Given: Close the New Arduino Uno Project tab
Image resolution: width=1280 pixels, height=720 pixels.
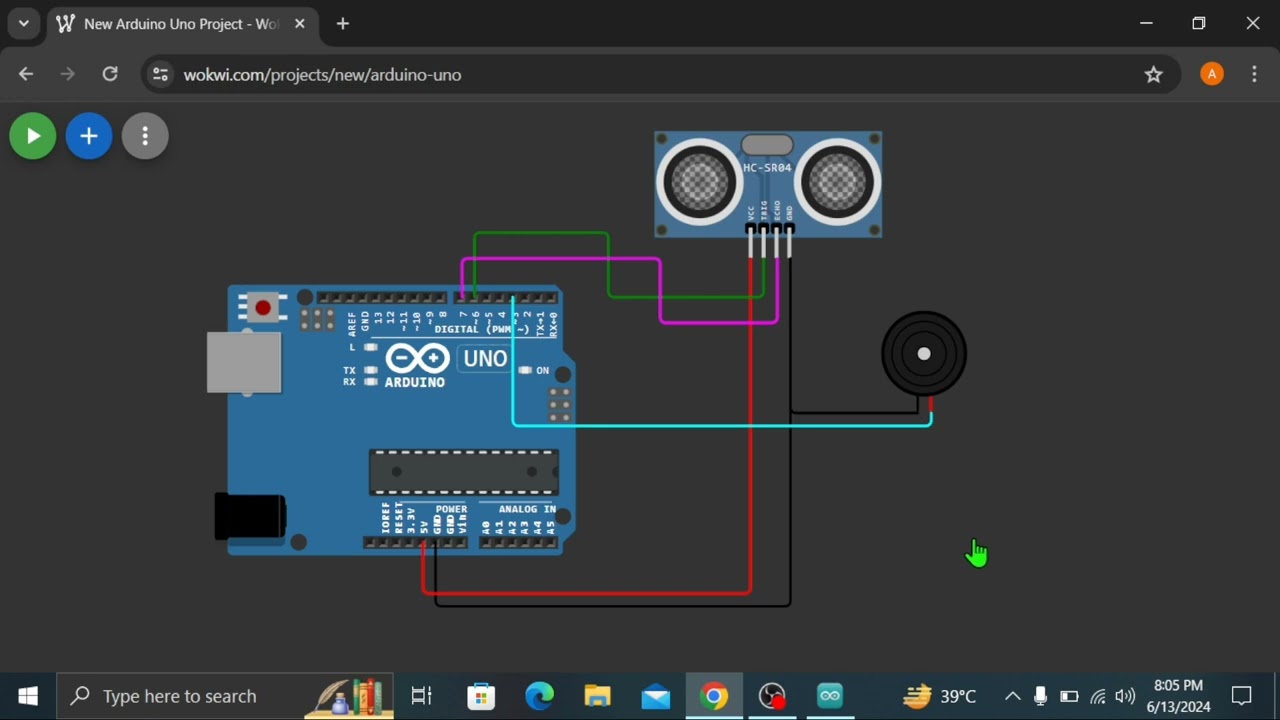Looking at the screenshot, I should click(x=299, y=24).
